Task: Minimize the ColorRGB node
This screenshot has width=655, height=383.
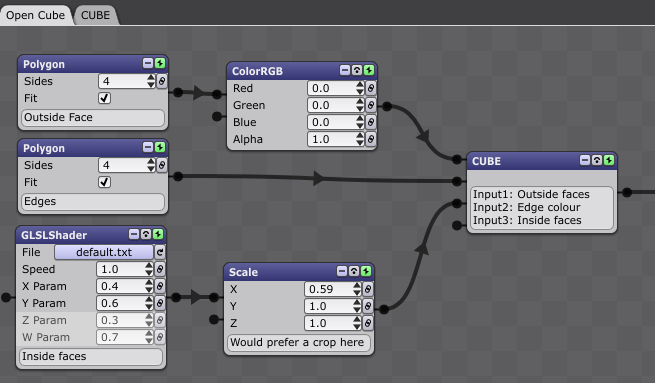Action: click(345, 70)
